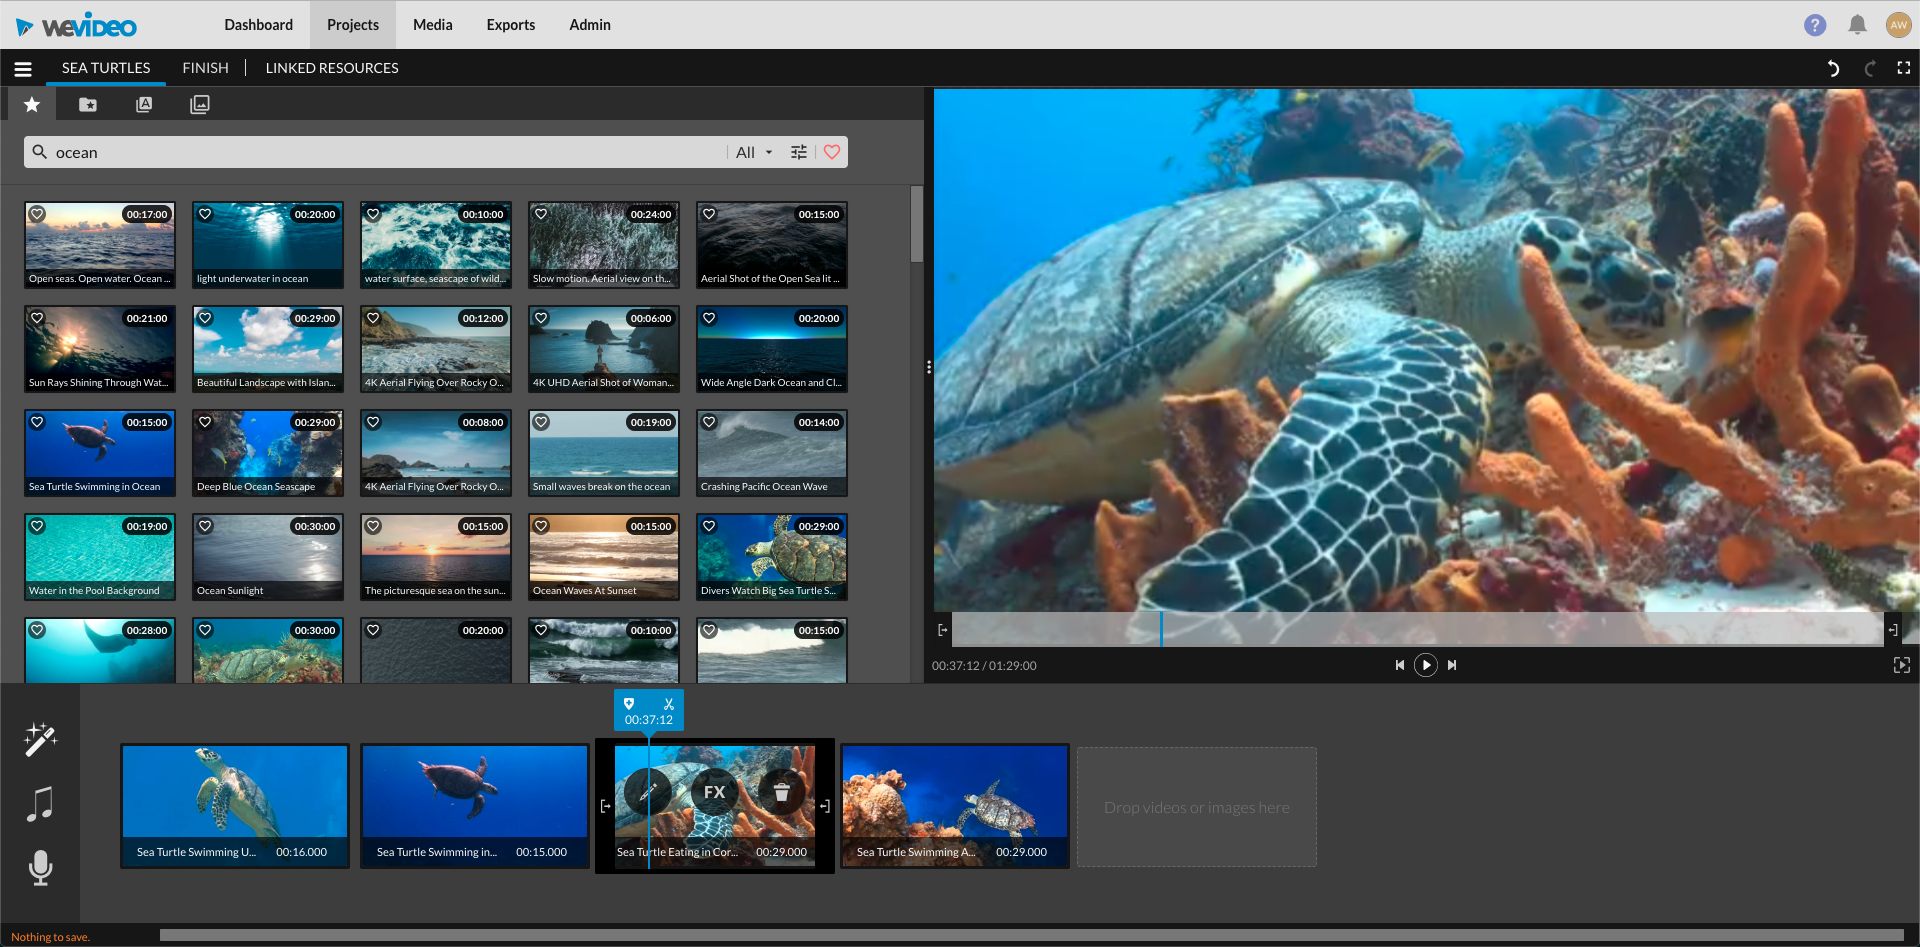1920x947 pixels.
Task: Click the undo arrow button
Action: click(x=1833, y=68)
